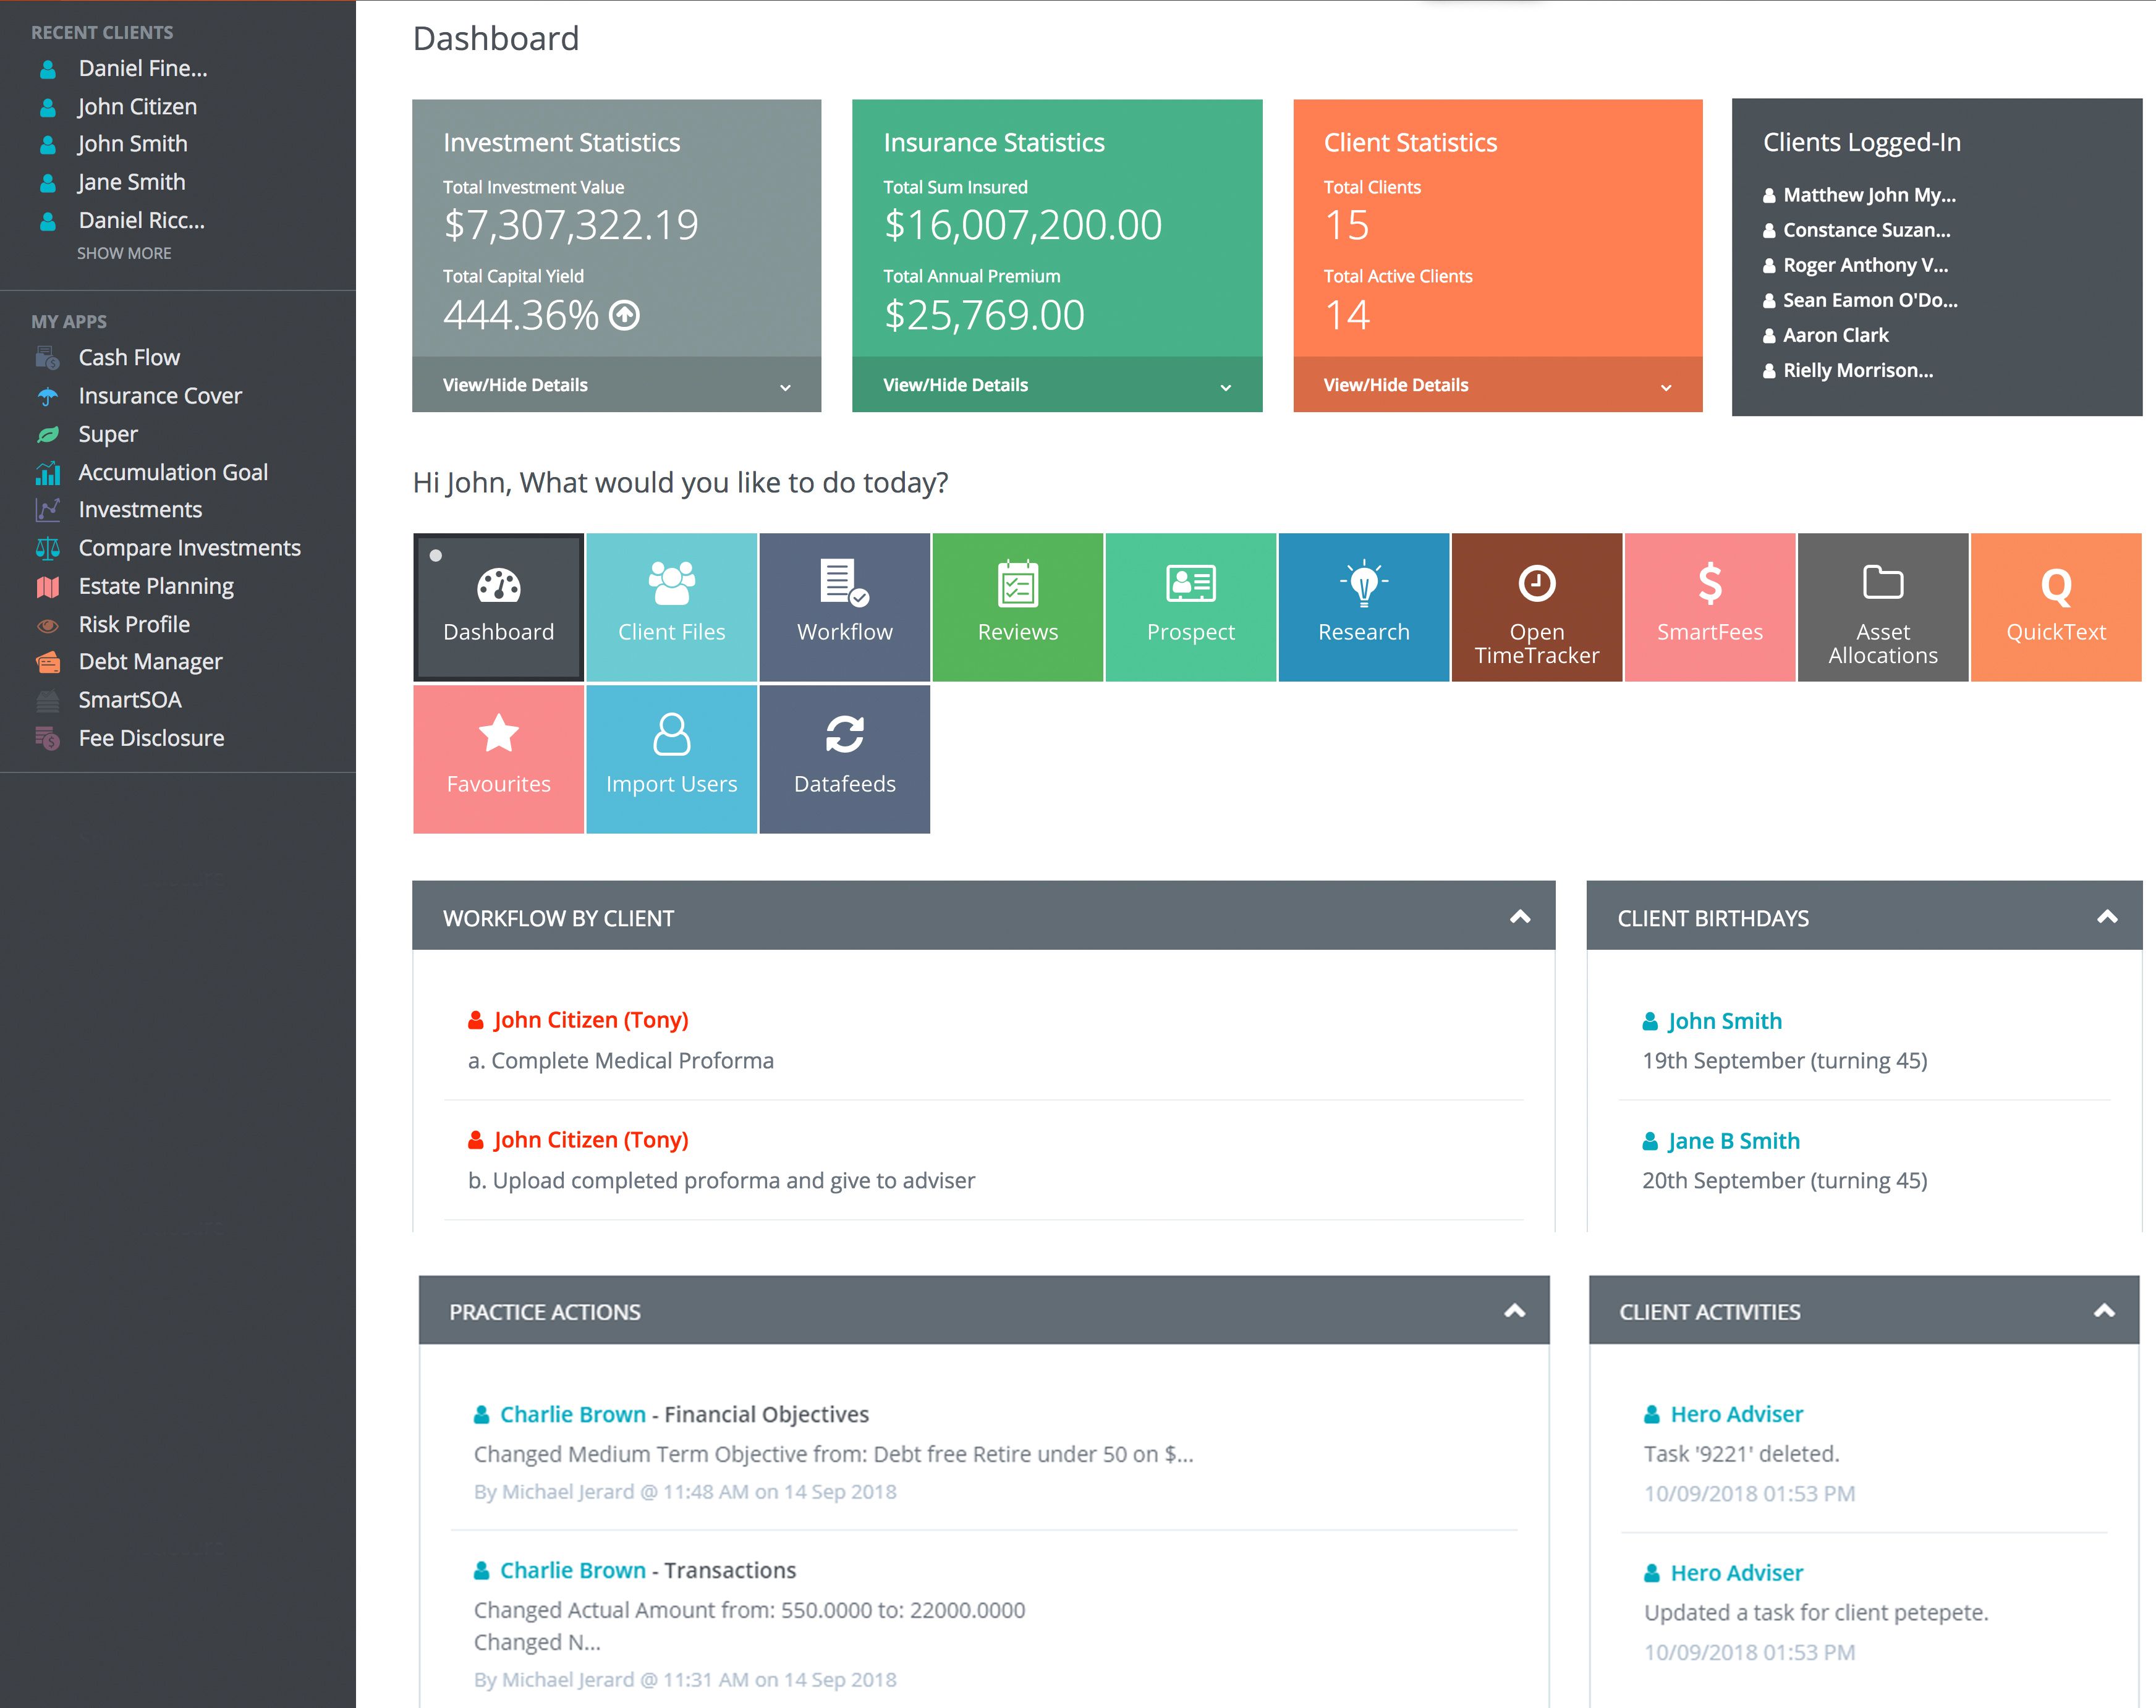
Task: Open the Favourites star tile
Action: [x=498, y=759]
